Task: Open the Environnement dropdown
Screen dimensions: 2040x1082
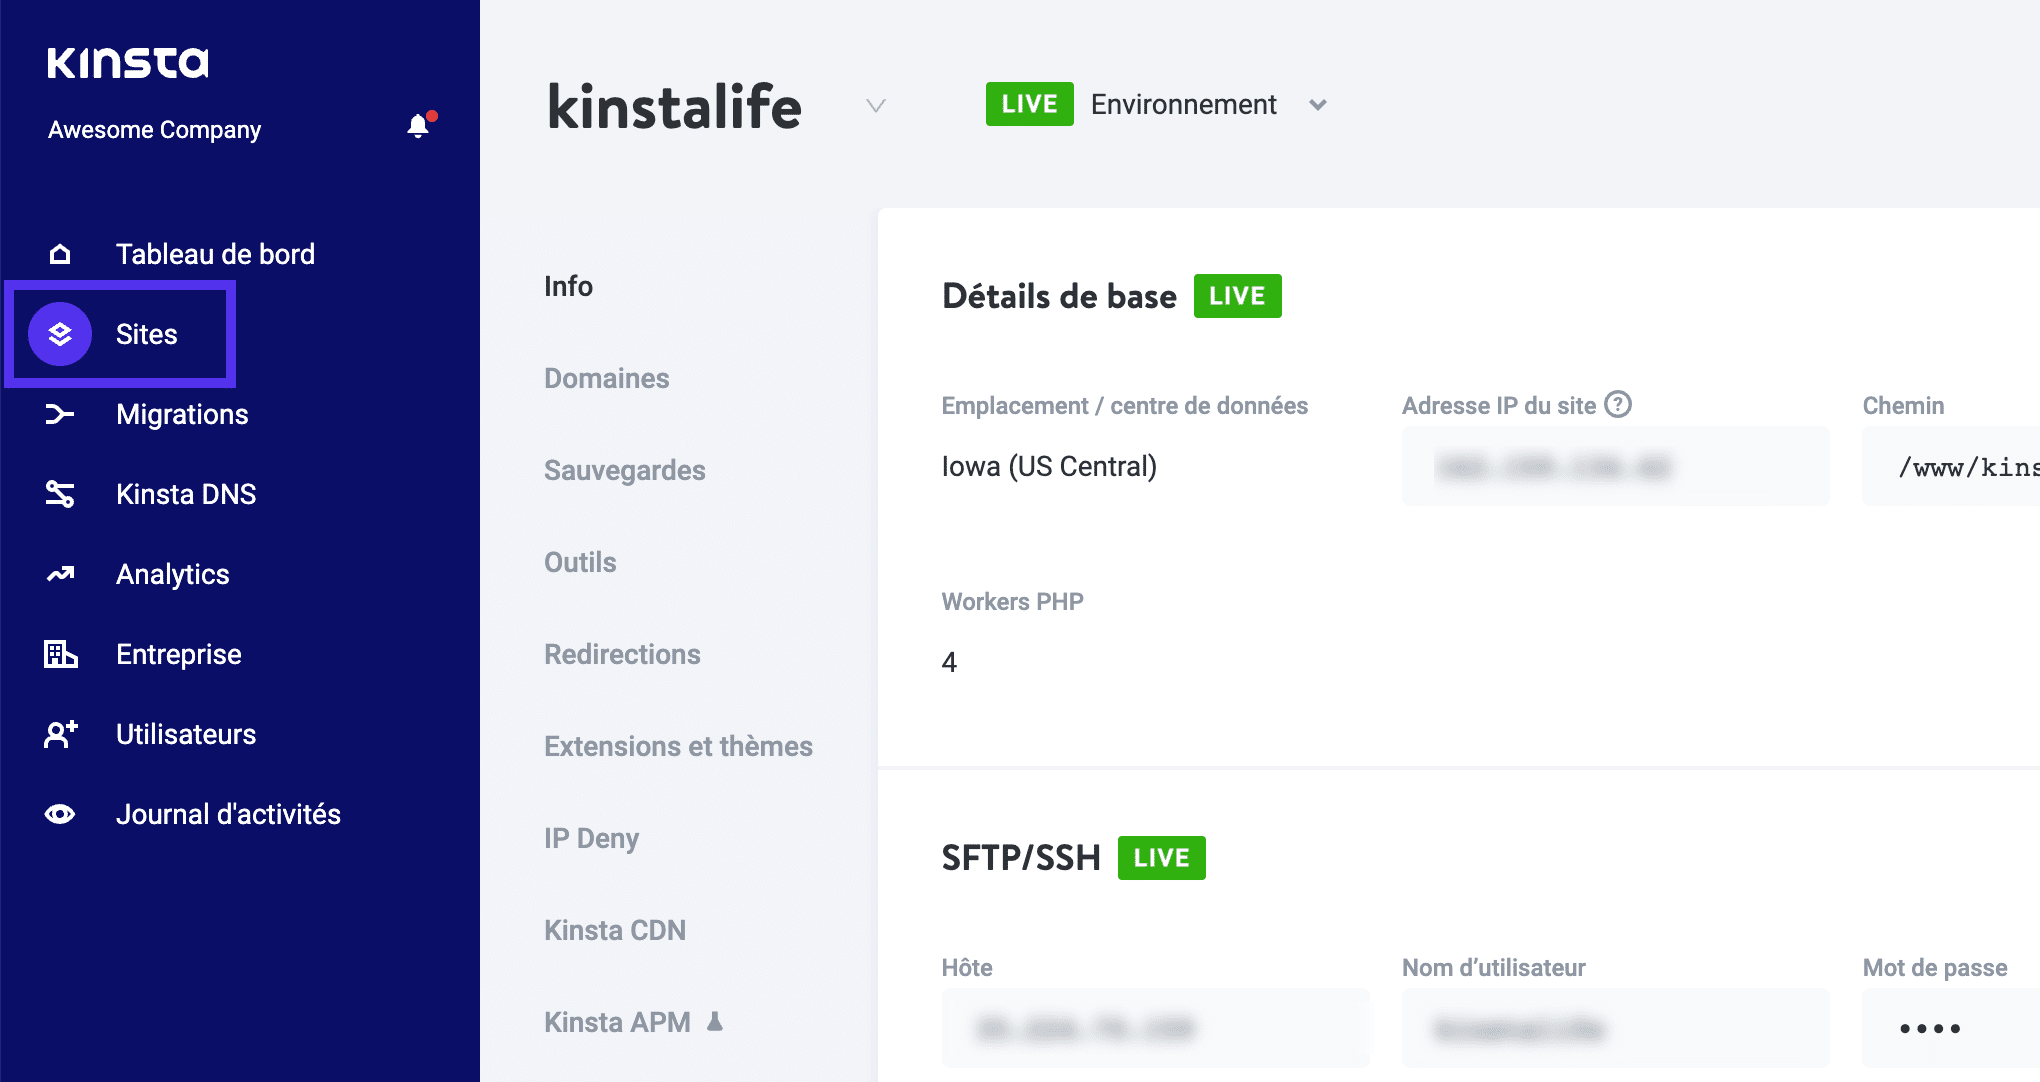Action: pyautogui.click(x=1318, y=104)
